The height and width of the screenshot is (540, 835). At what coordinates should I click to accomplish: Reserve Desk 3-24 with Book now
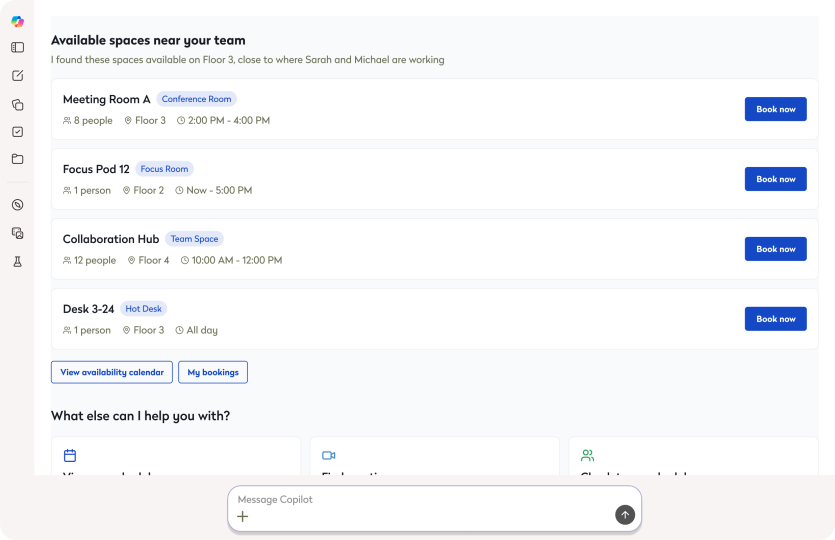[x=775, y=319]
